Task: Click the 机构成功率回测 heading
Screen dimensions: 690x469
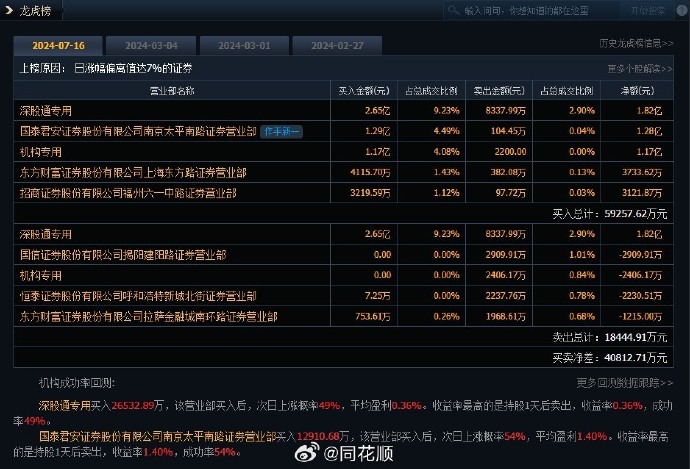Action: (x=77, y=383)
